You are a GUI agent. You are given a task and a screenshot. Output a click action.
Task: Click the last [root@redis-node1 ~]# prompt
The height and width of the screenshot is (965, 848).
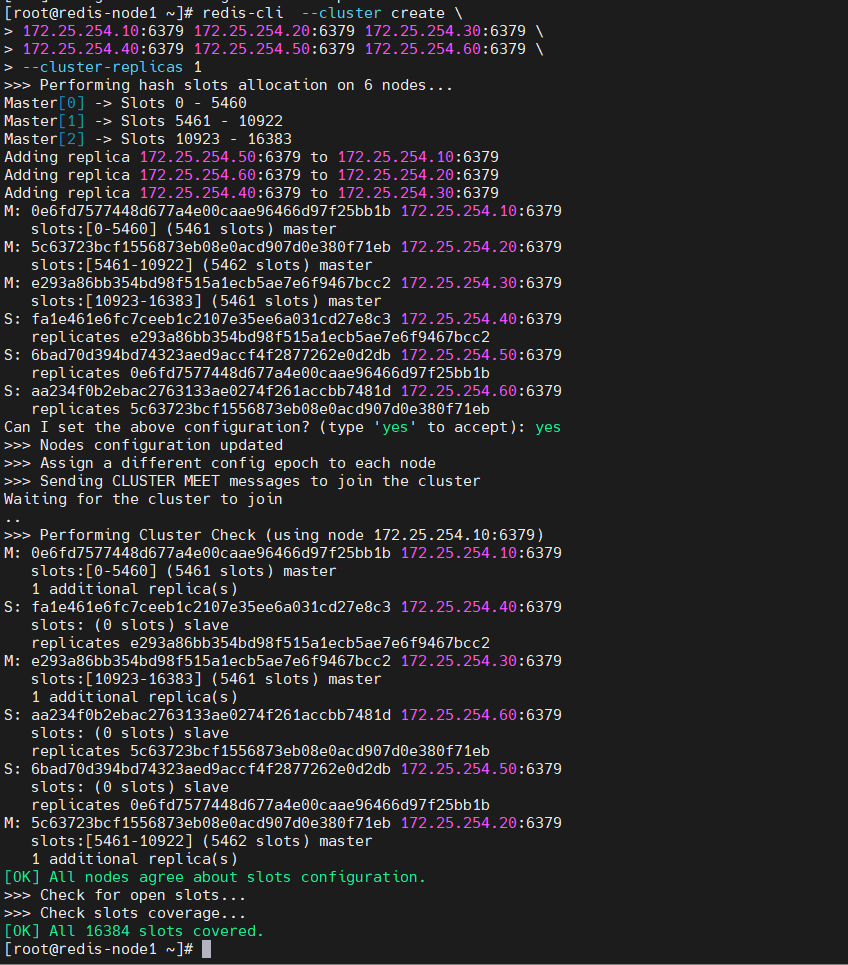tap(98, 949)
